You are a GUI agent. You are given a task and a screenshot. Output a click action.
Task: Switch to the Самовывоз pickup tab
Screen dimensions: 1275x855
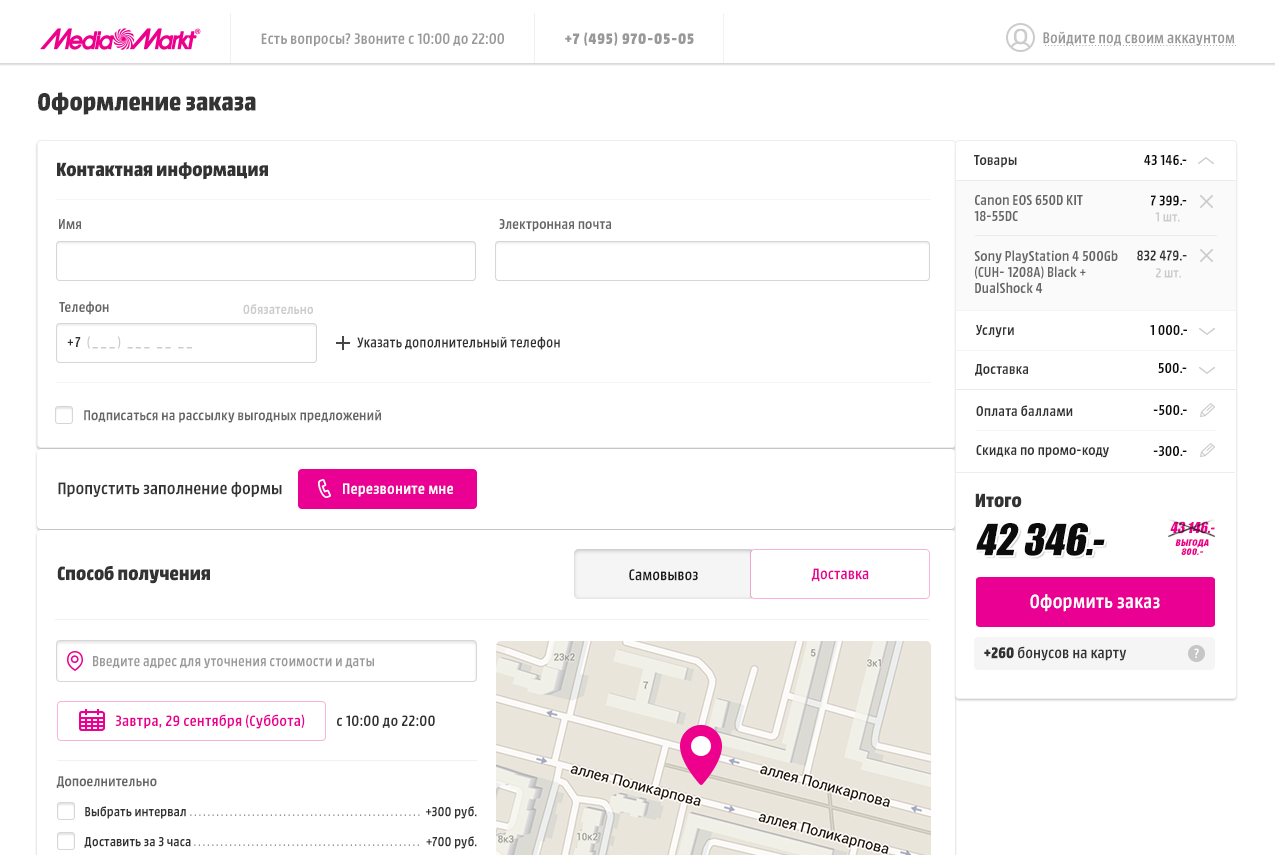pyautogui.click(x=662, y=575)
